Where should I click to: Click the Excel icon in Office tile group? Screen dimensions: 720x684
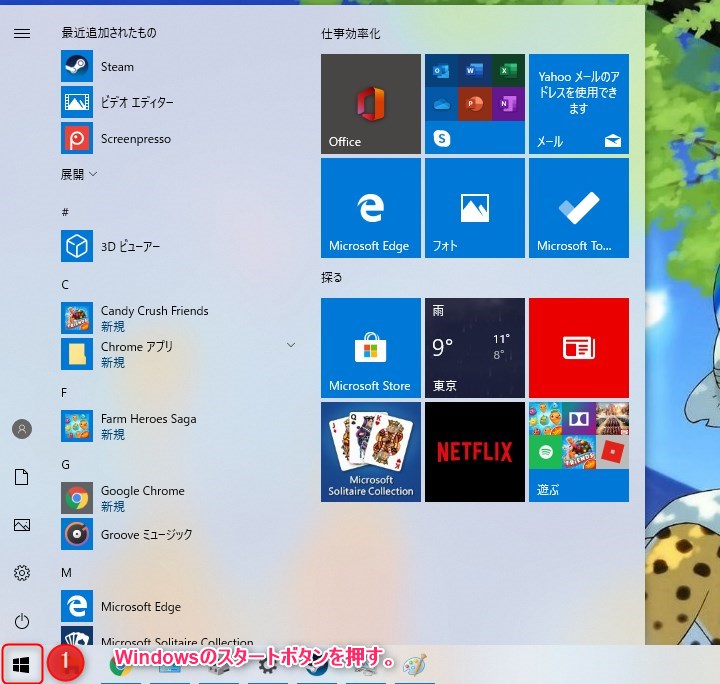coord(508,71)
